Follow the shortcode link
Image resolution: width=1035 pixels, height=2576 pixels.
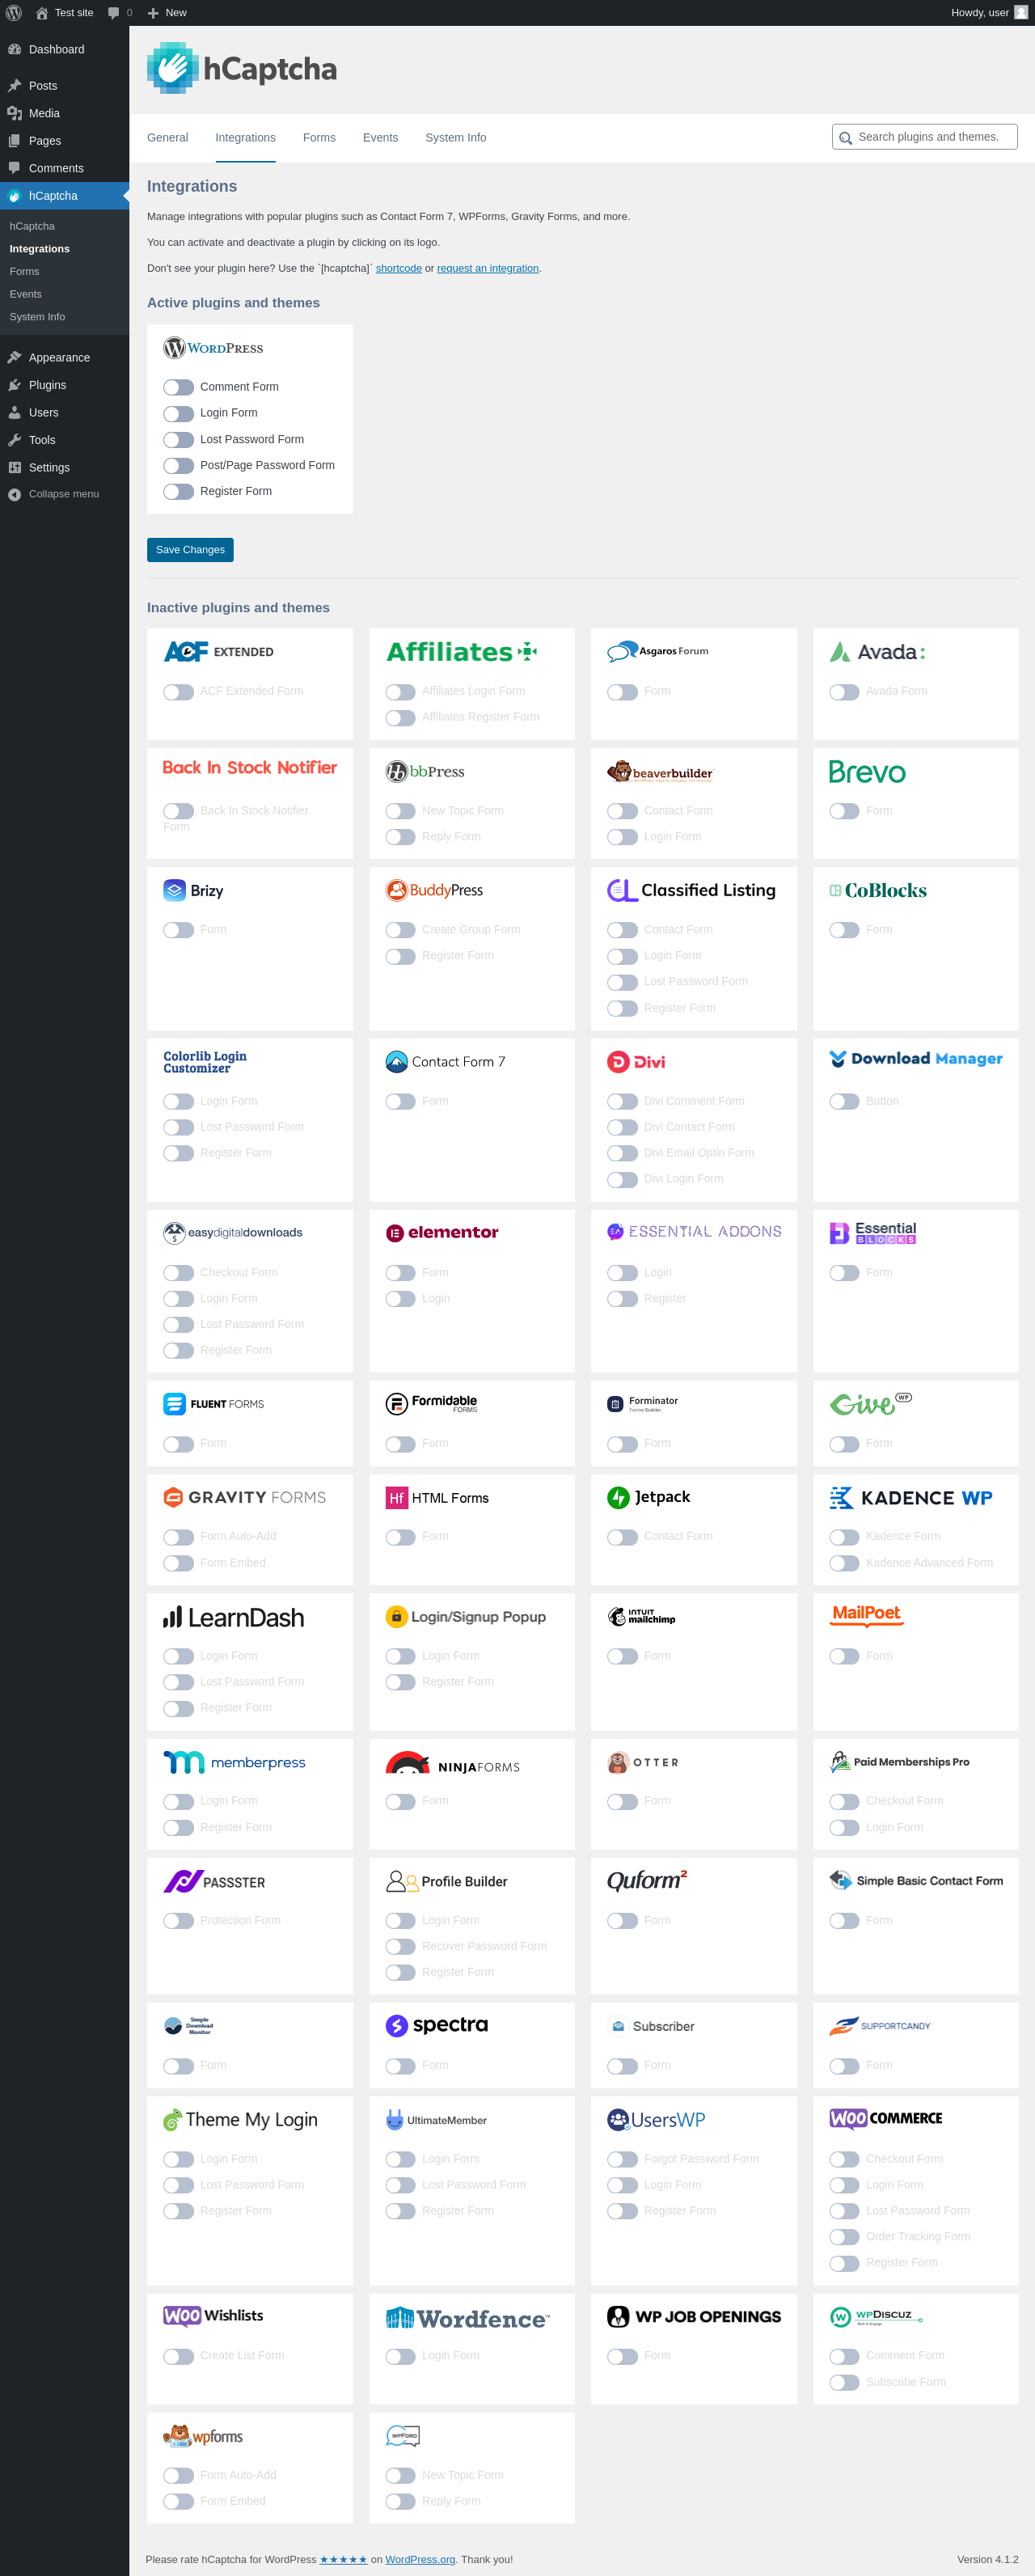pyautogui.click(x=398, y=268)
